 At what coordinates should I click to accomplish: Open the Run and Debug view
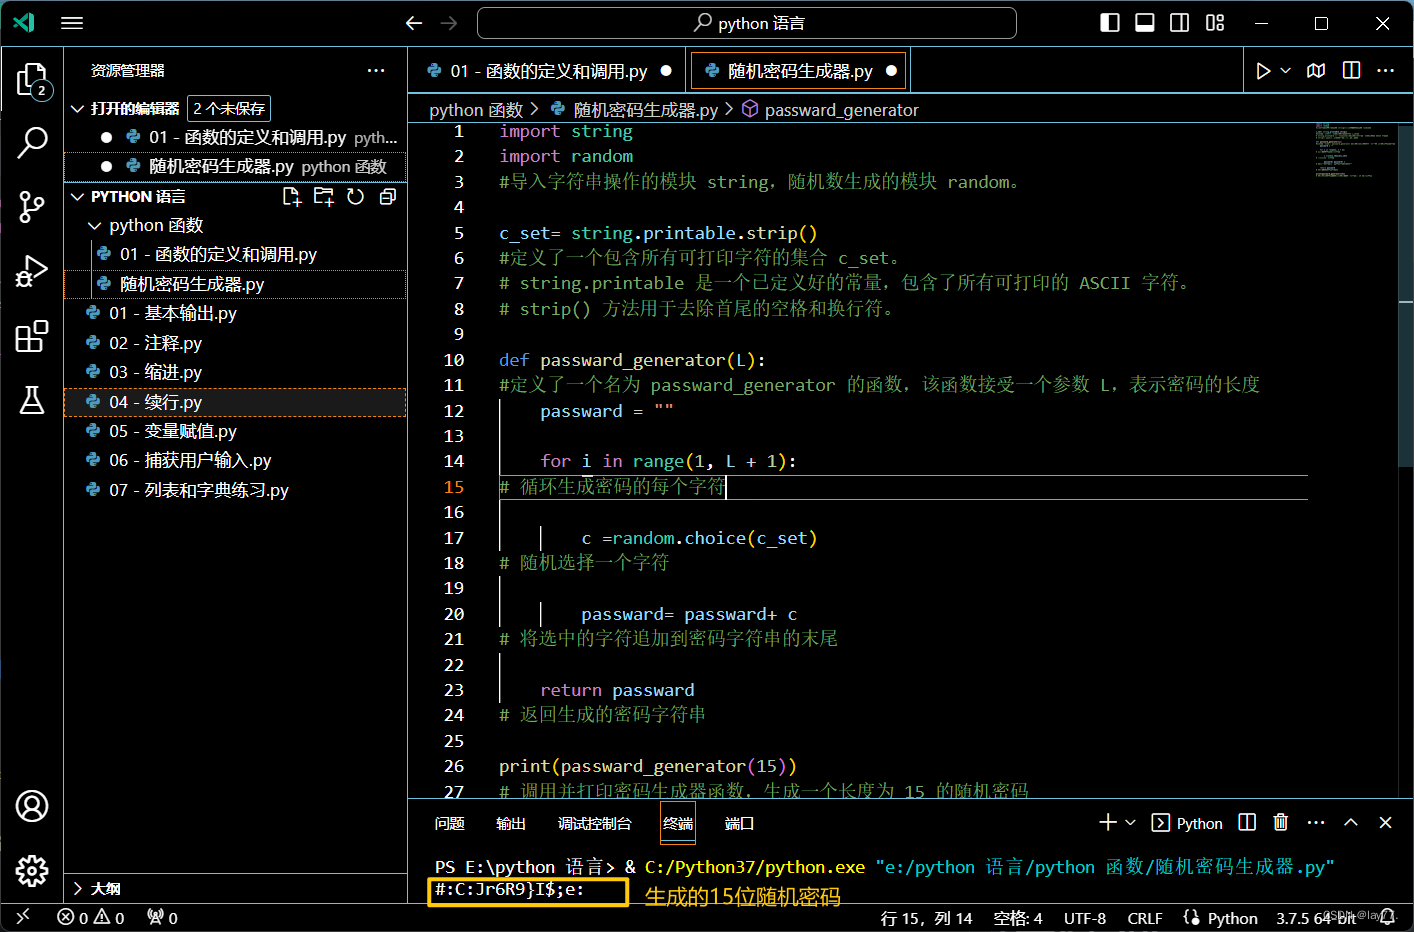31,270
